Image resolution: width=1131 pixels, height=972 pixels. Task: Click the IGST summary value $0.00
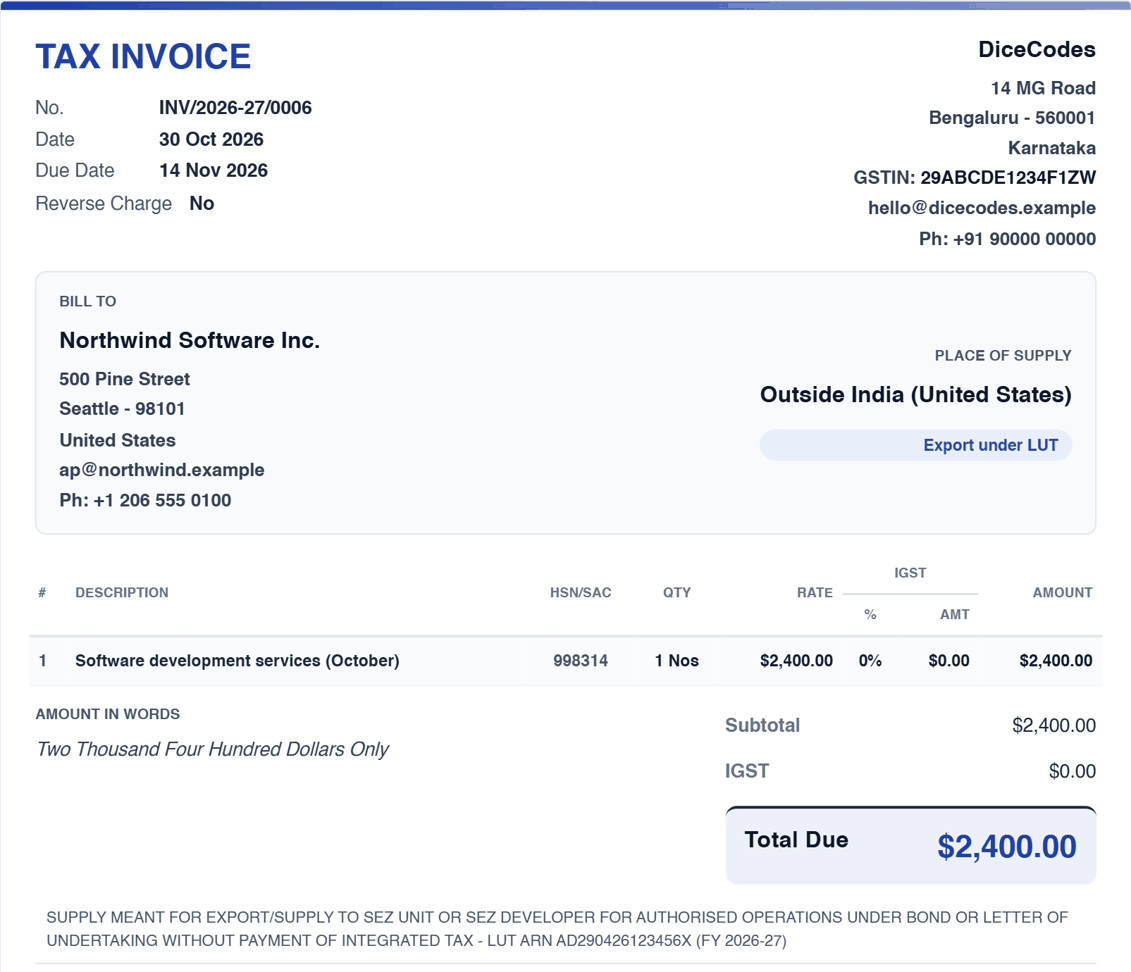[1072, 771]
